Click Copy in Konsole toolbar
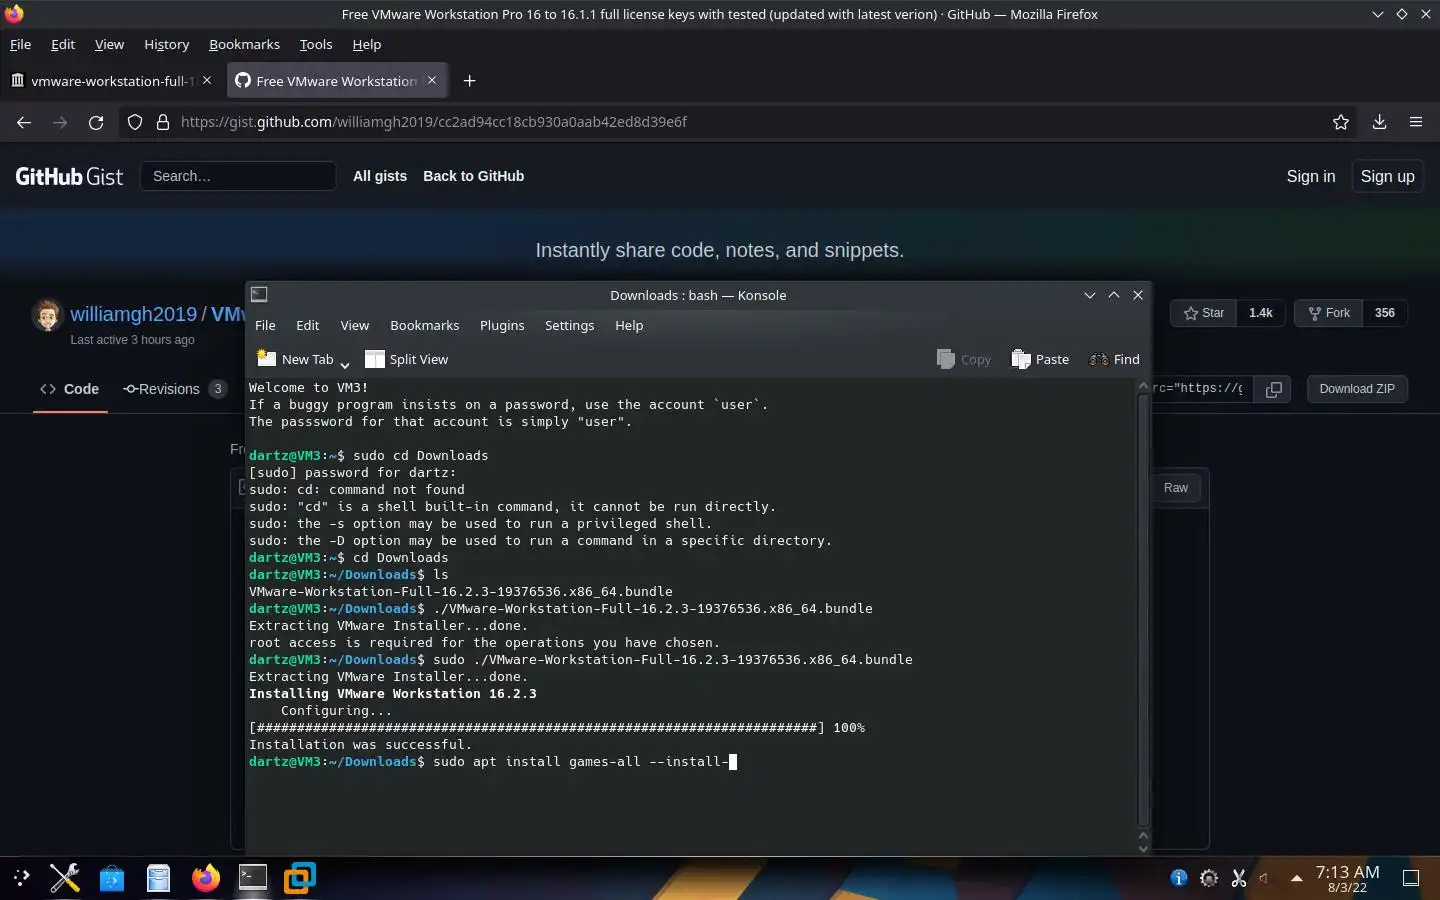Image resolution: width=1440 pixels, height=900 pixels. [964, 359]
